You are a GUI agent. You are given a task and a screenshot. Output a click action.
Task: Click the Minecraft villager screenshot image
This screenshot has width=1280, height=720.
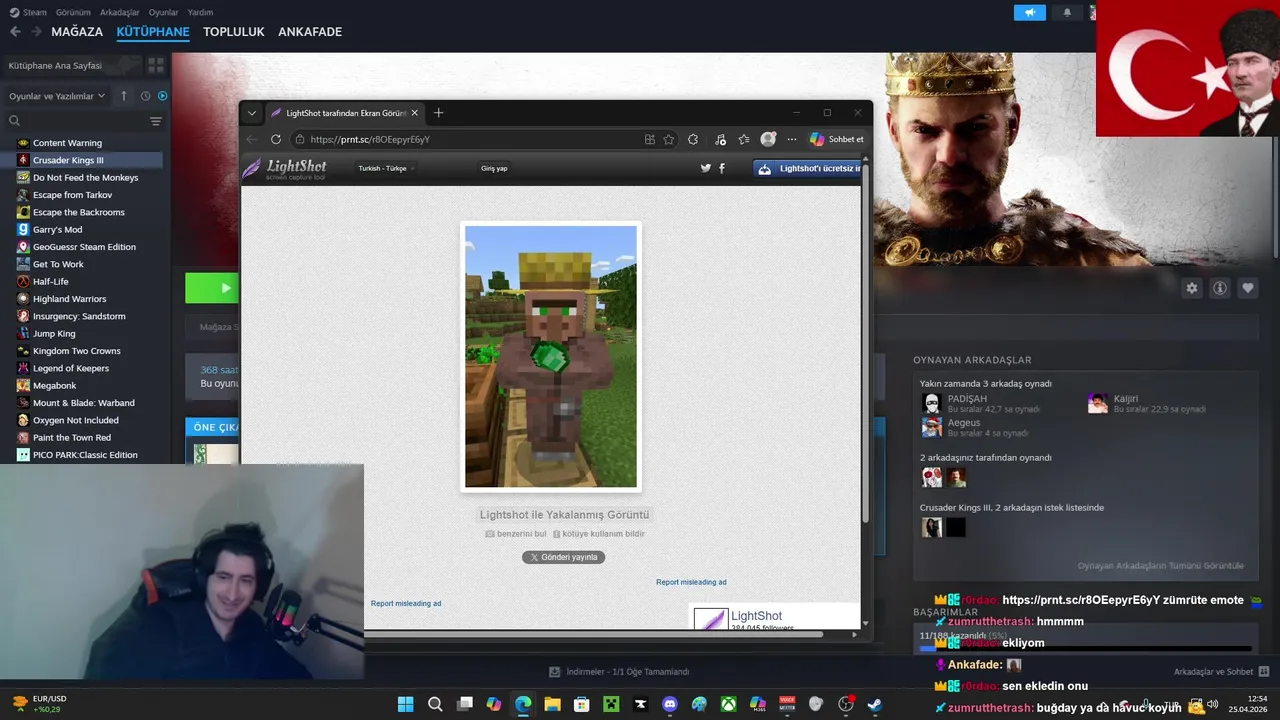(551, 357)
